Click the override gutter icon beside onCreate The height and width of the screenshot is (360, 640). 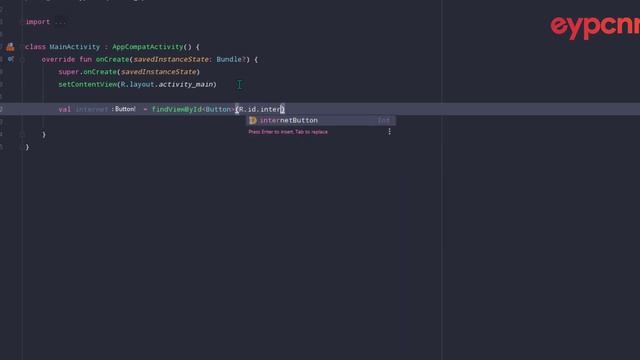(x=11, y=59)
